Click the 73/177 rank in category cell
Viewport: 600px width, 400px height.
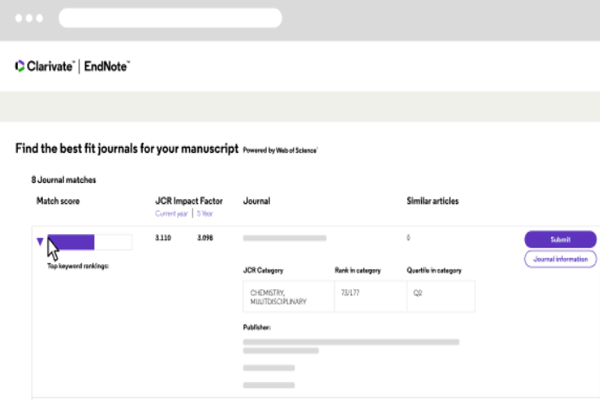352,296
